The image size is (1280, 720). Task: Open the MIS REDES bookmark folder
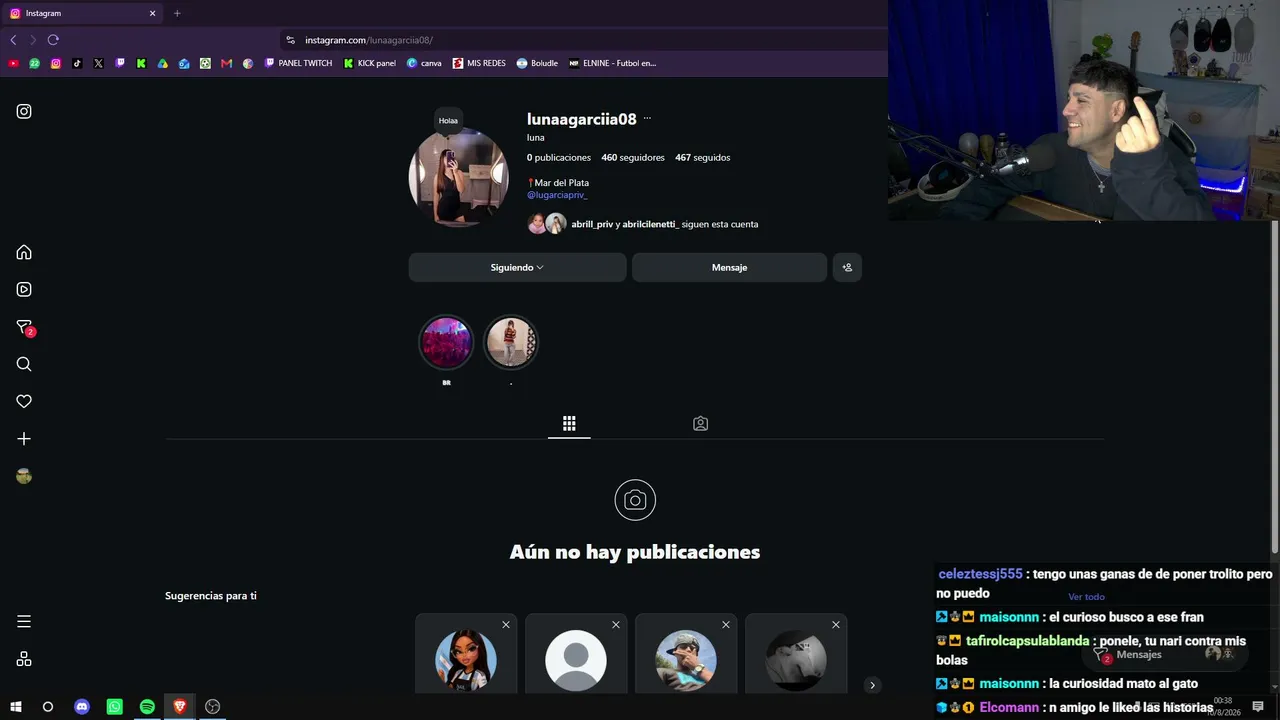(478, 63)
